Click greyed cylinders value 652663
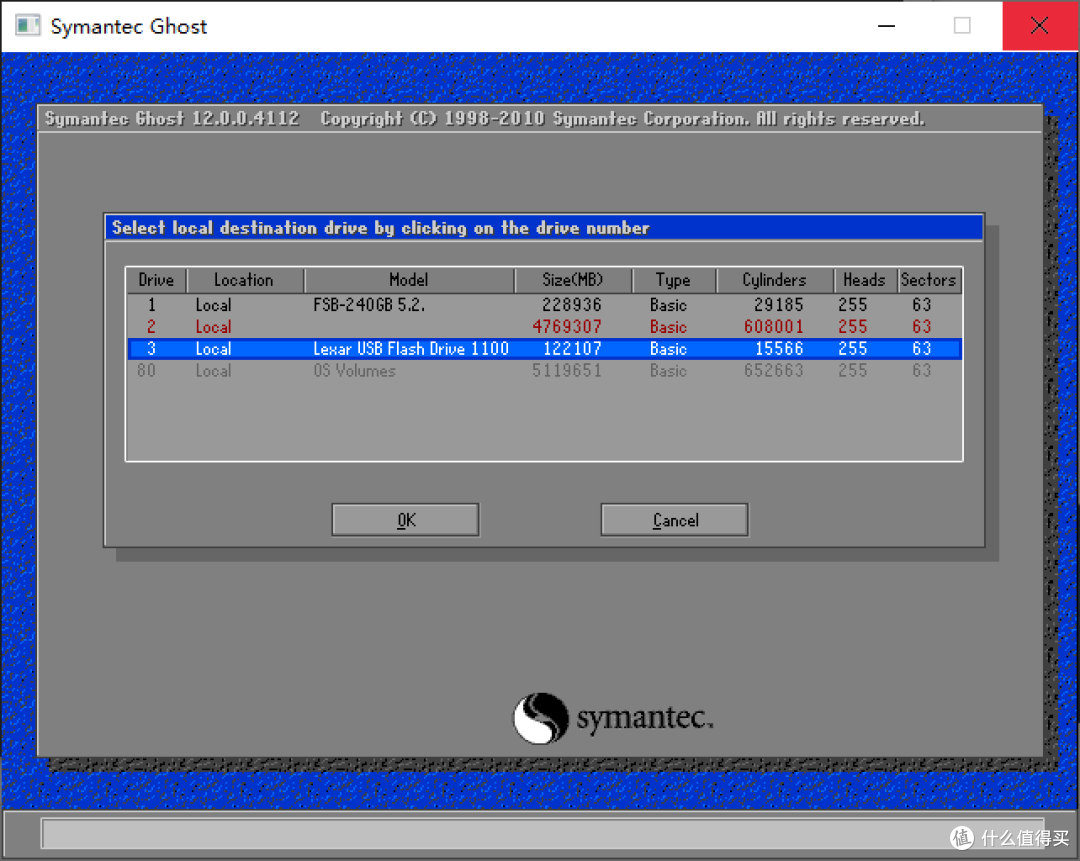This screenshot has height=861, width=1080. 773,371
